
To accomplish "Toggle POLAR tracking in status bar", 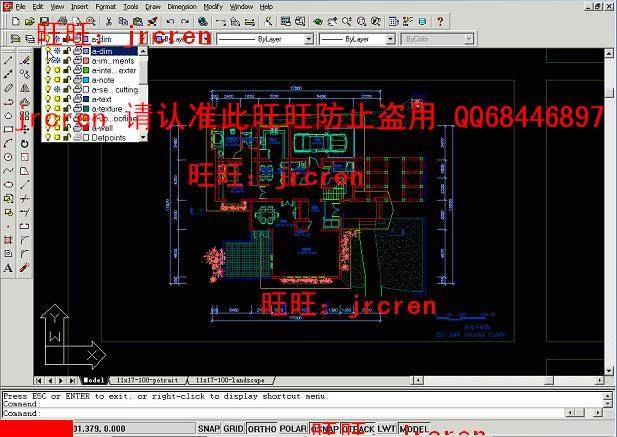I will [x=293, y=428].
